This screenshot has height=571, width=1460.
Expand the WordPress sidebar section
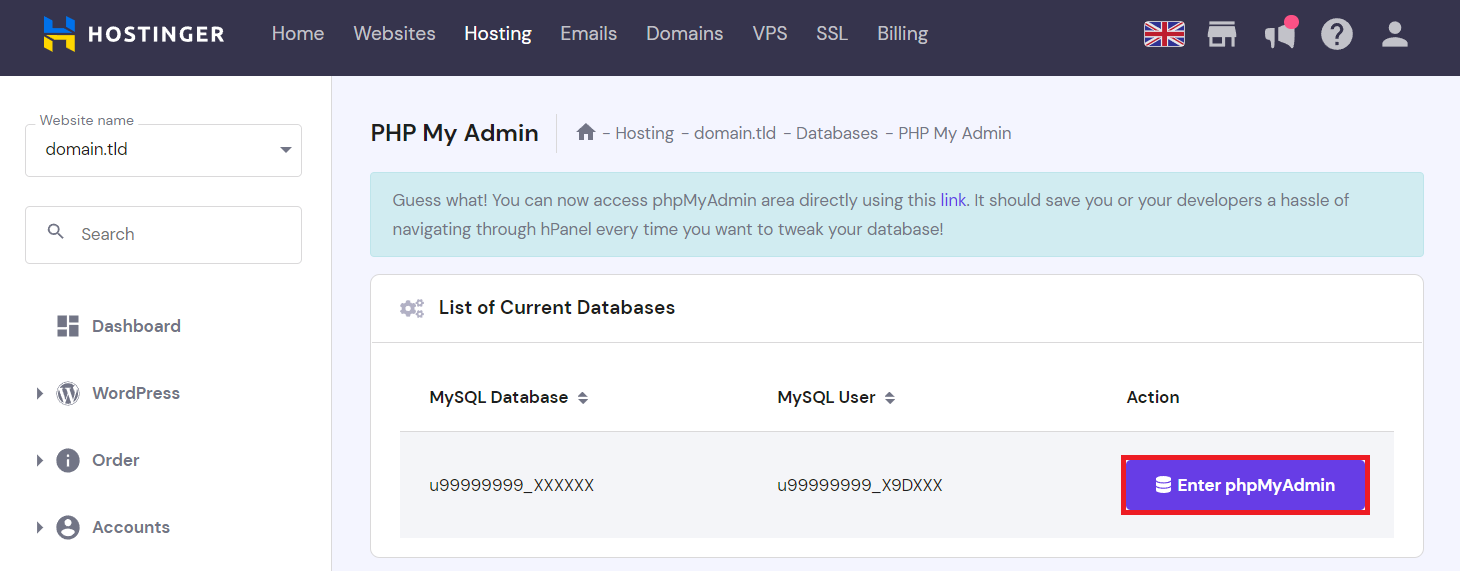40,394
